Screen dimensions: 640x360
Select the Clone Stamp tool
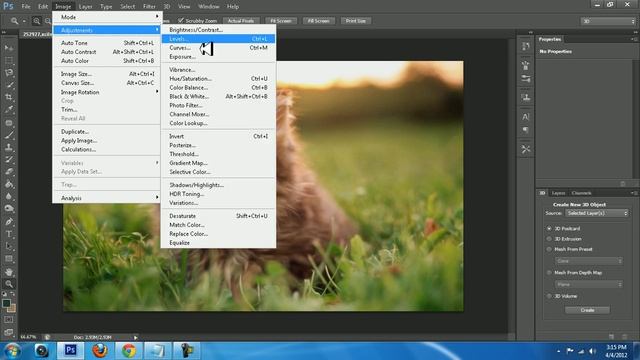(x=9, y=147)
